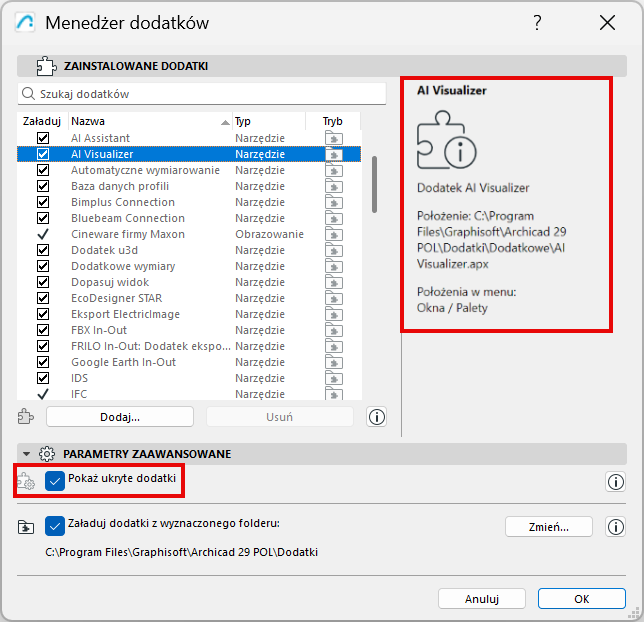644x622 pixels.
Task: Sort list by Tryb column header
Action: (x=333, y=121)
